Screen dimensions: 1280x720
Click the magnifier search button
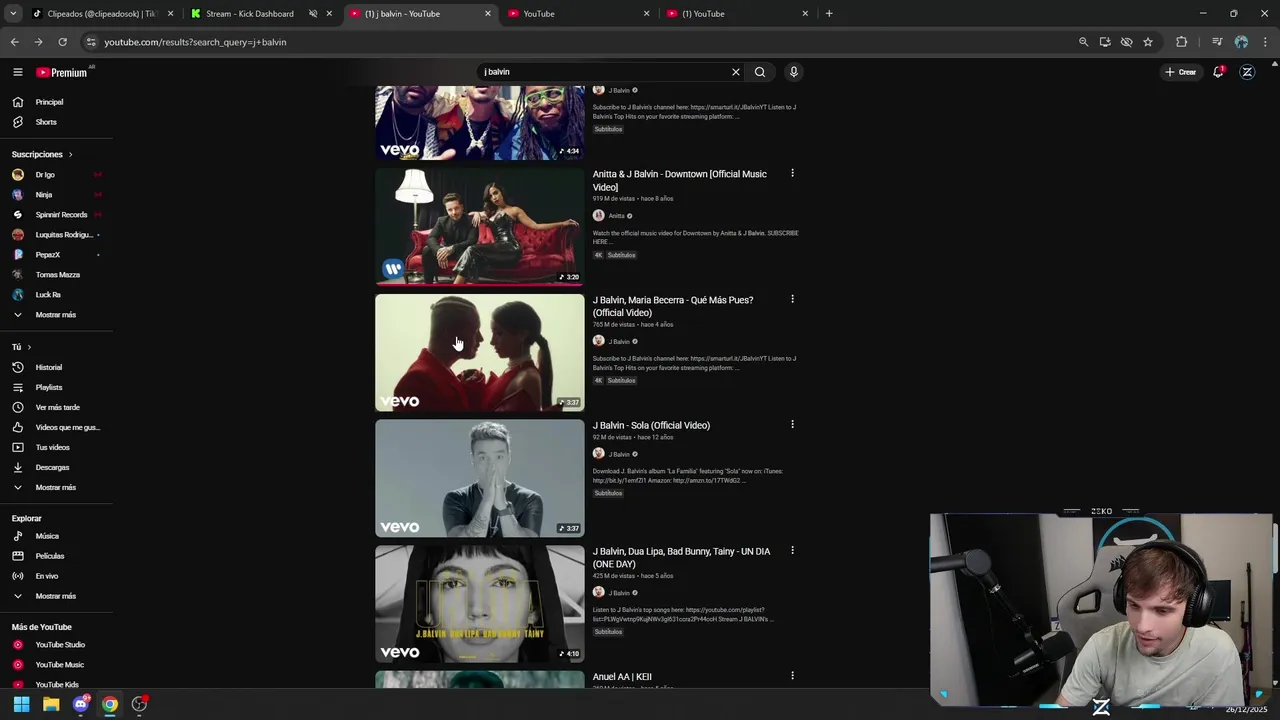pos(760,72)
